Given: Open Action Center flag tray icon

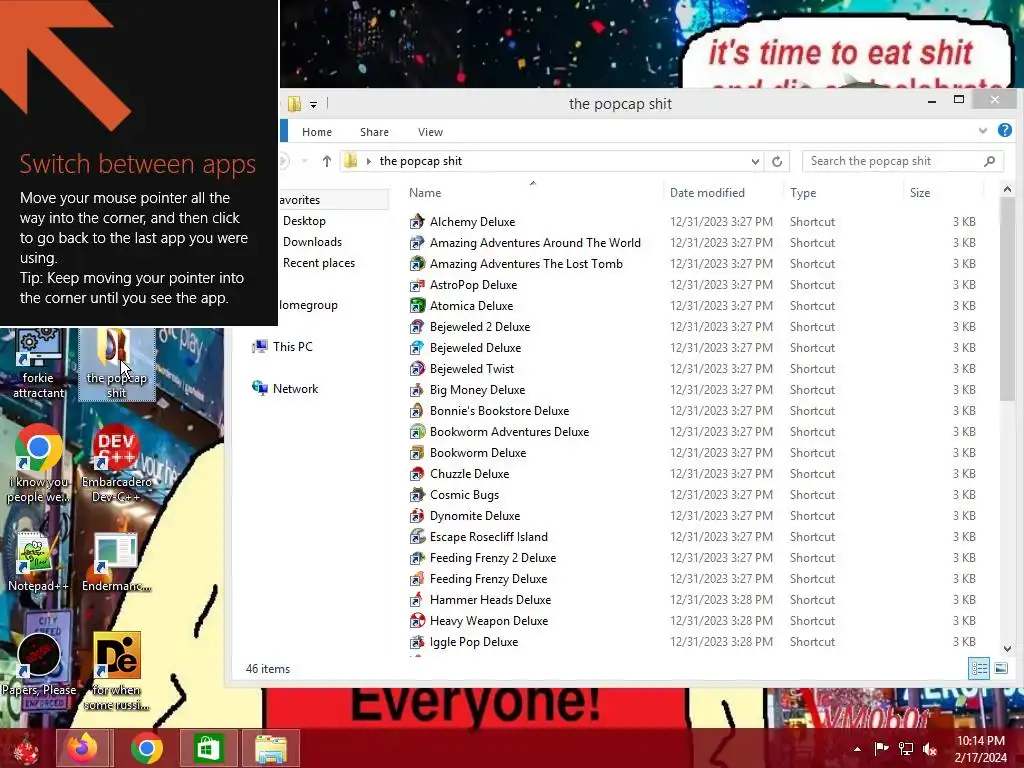Looking at the screenshot, I should 881,749.
